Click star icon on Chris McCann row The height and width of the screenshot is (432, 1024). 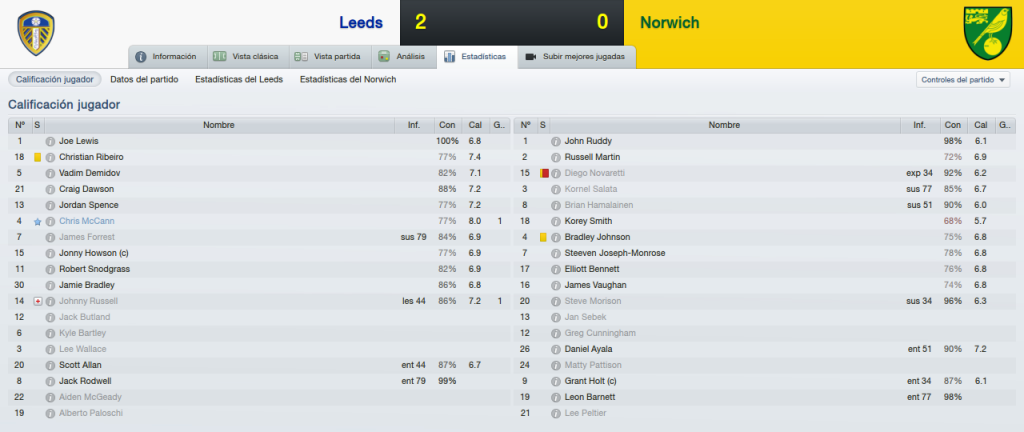37,221
